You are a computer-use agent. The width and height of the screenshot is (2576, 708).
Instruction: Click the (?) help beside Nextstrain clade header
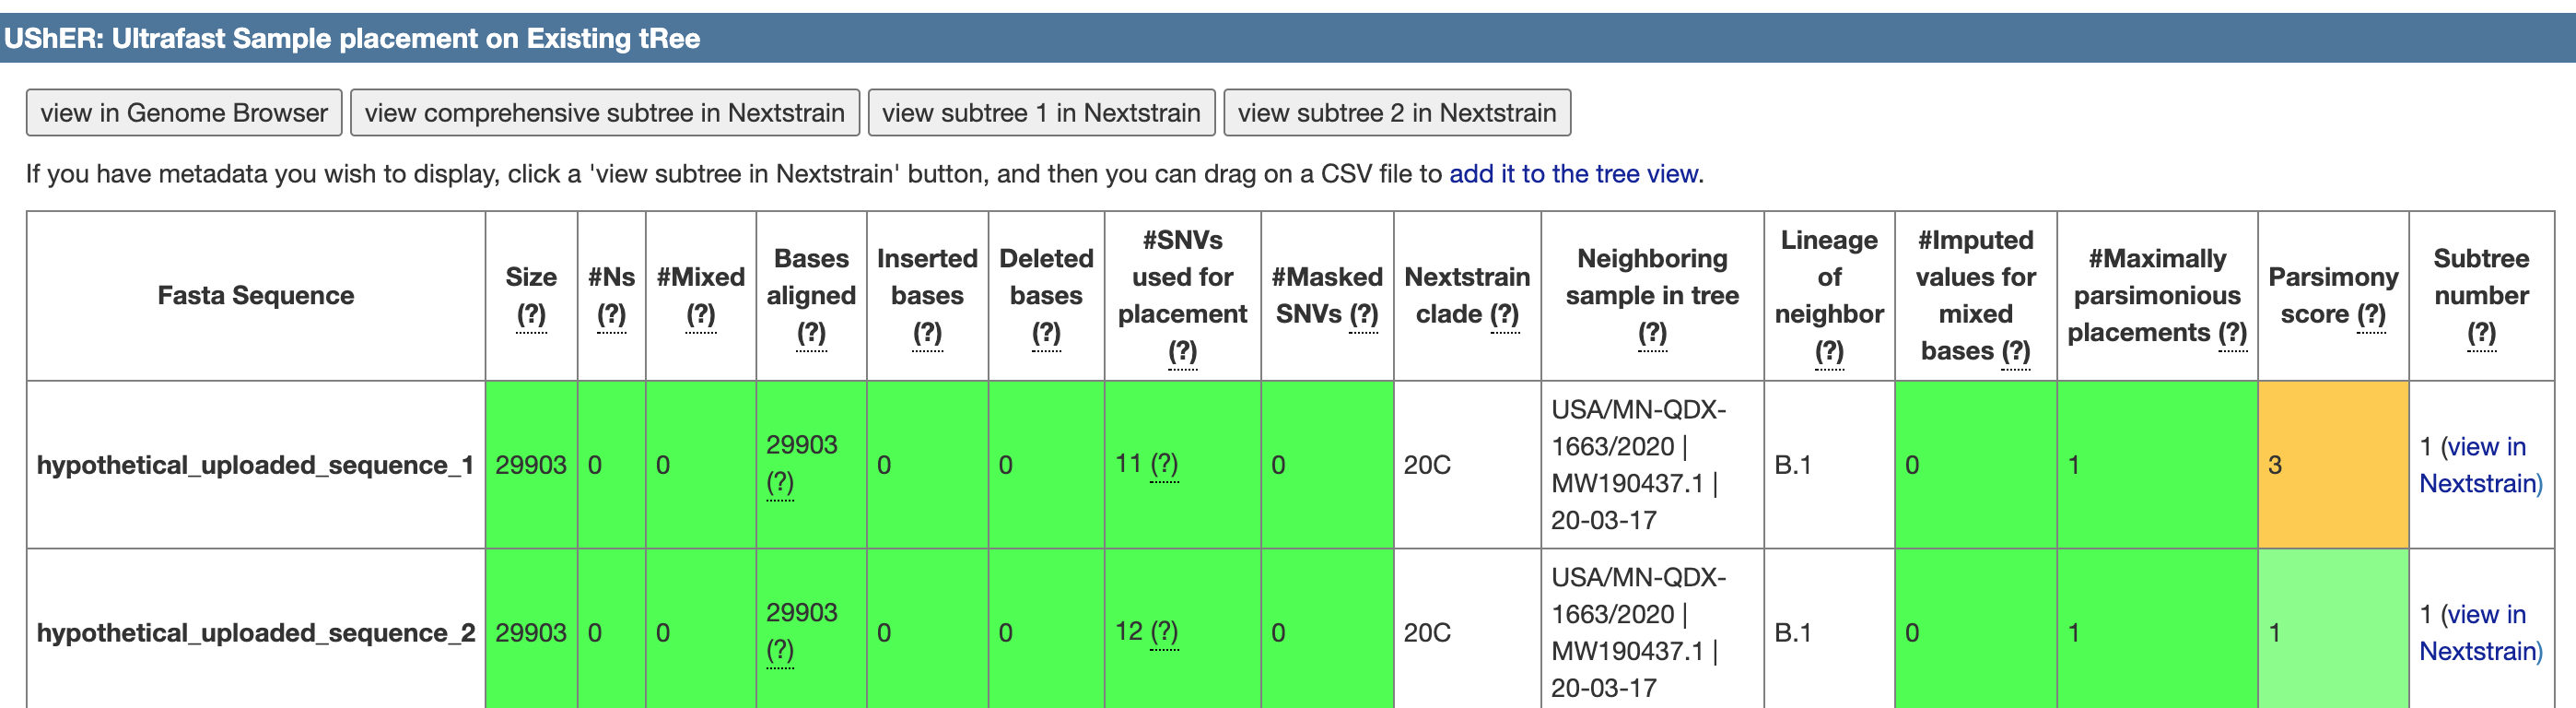(1504, 314)
